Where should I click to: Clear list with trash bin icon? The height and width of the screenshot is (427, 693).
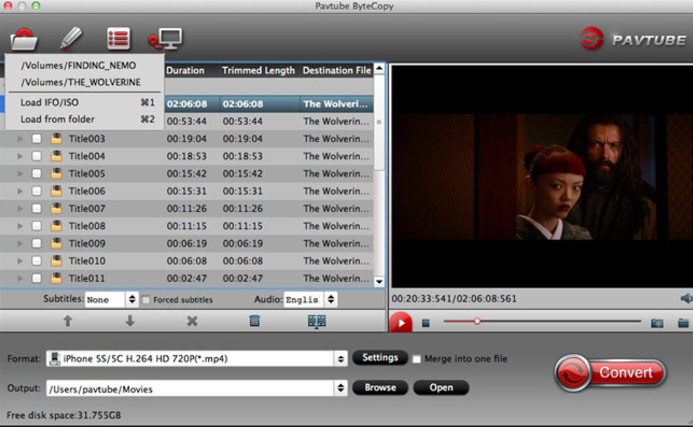tap(255, 321)
